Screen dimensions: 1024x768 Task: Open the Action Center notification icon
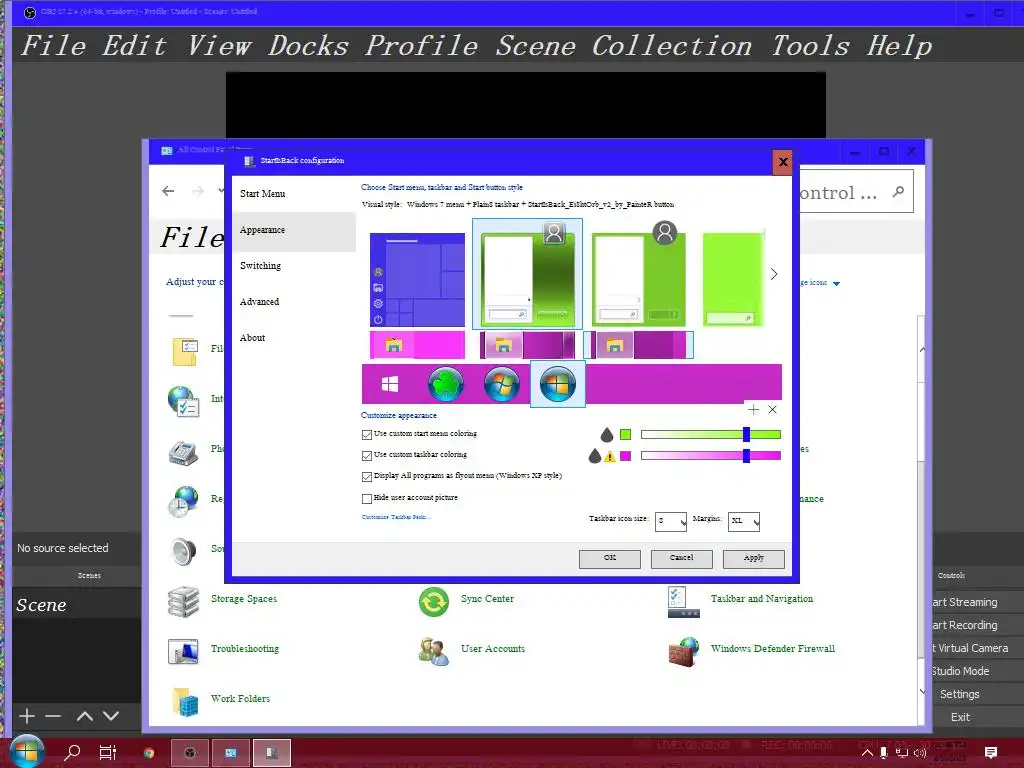point(991,752)
